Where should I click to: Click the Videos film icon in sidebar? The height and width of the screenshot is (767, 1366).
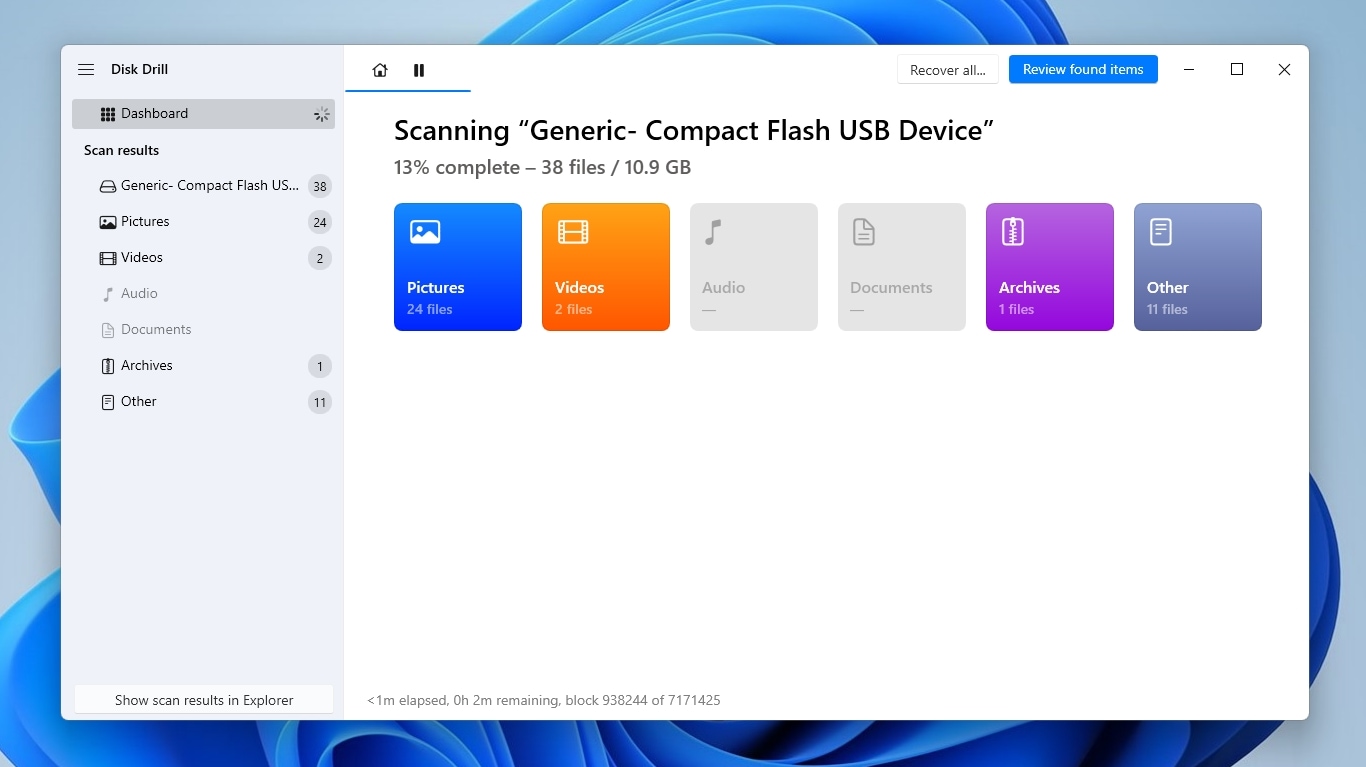click(108, 258)
